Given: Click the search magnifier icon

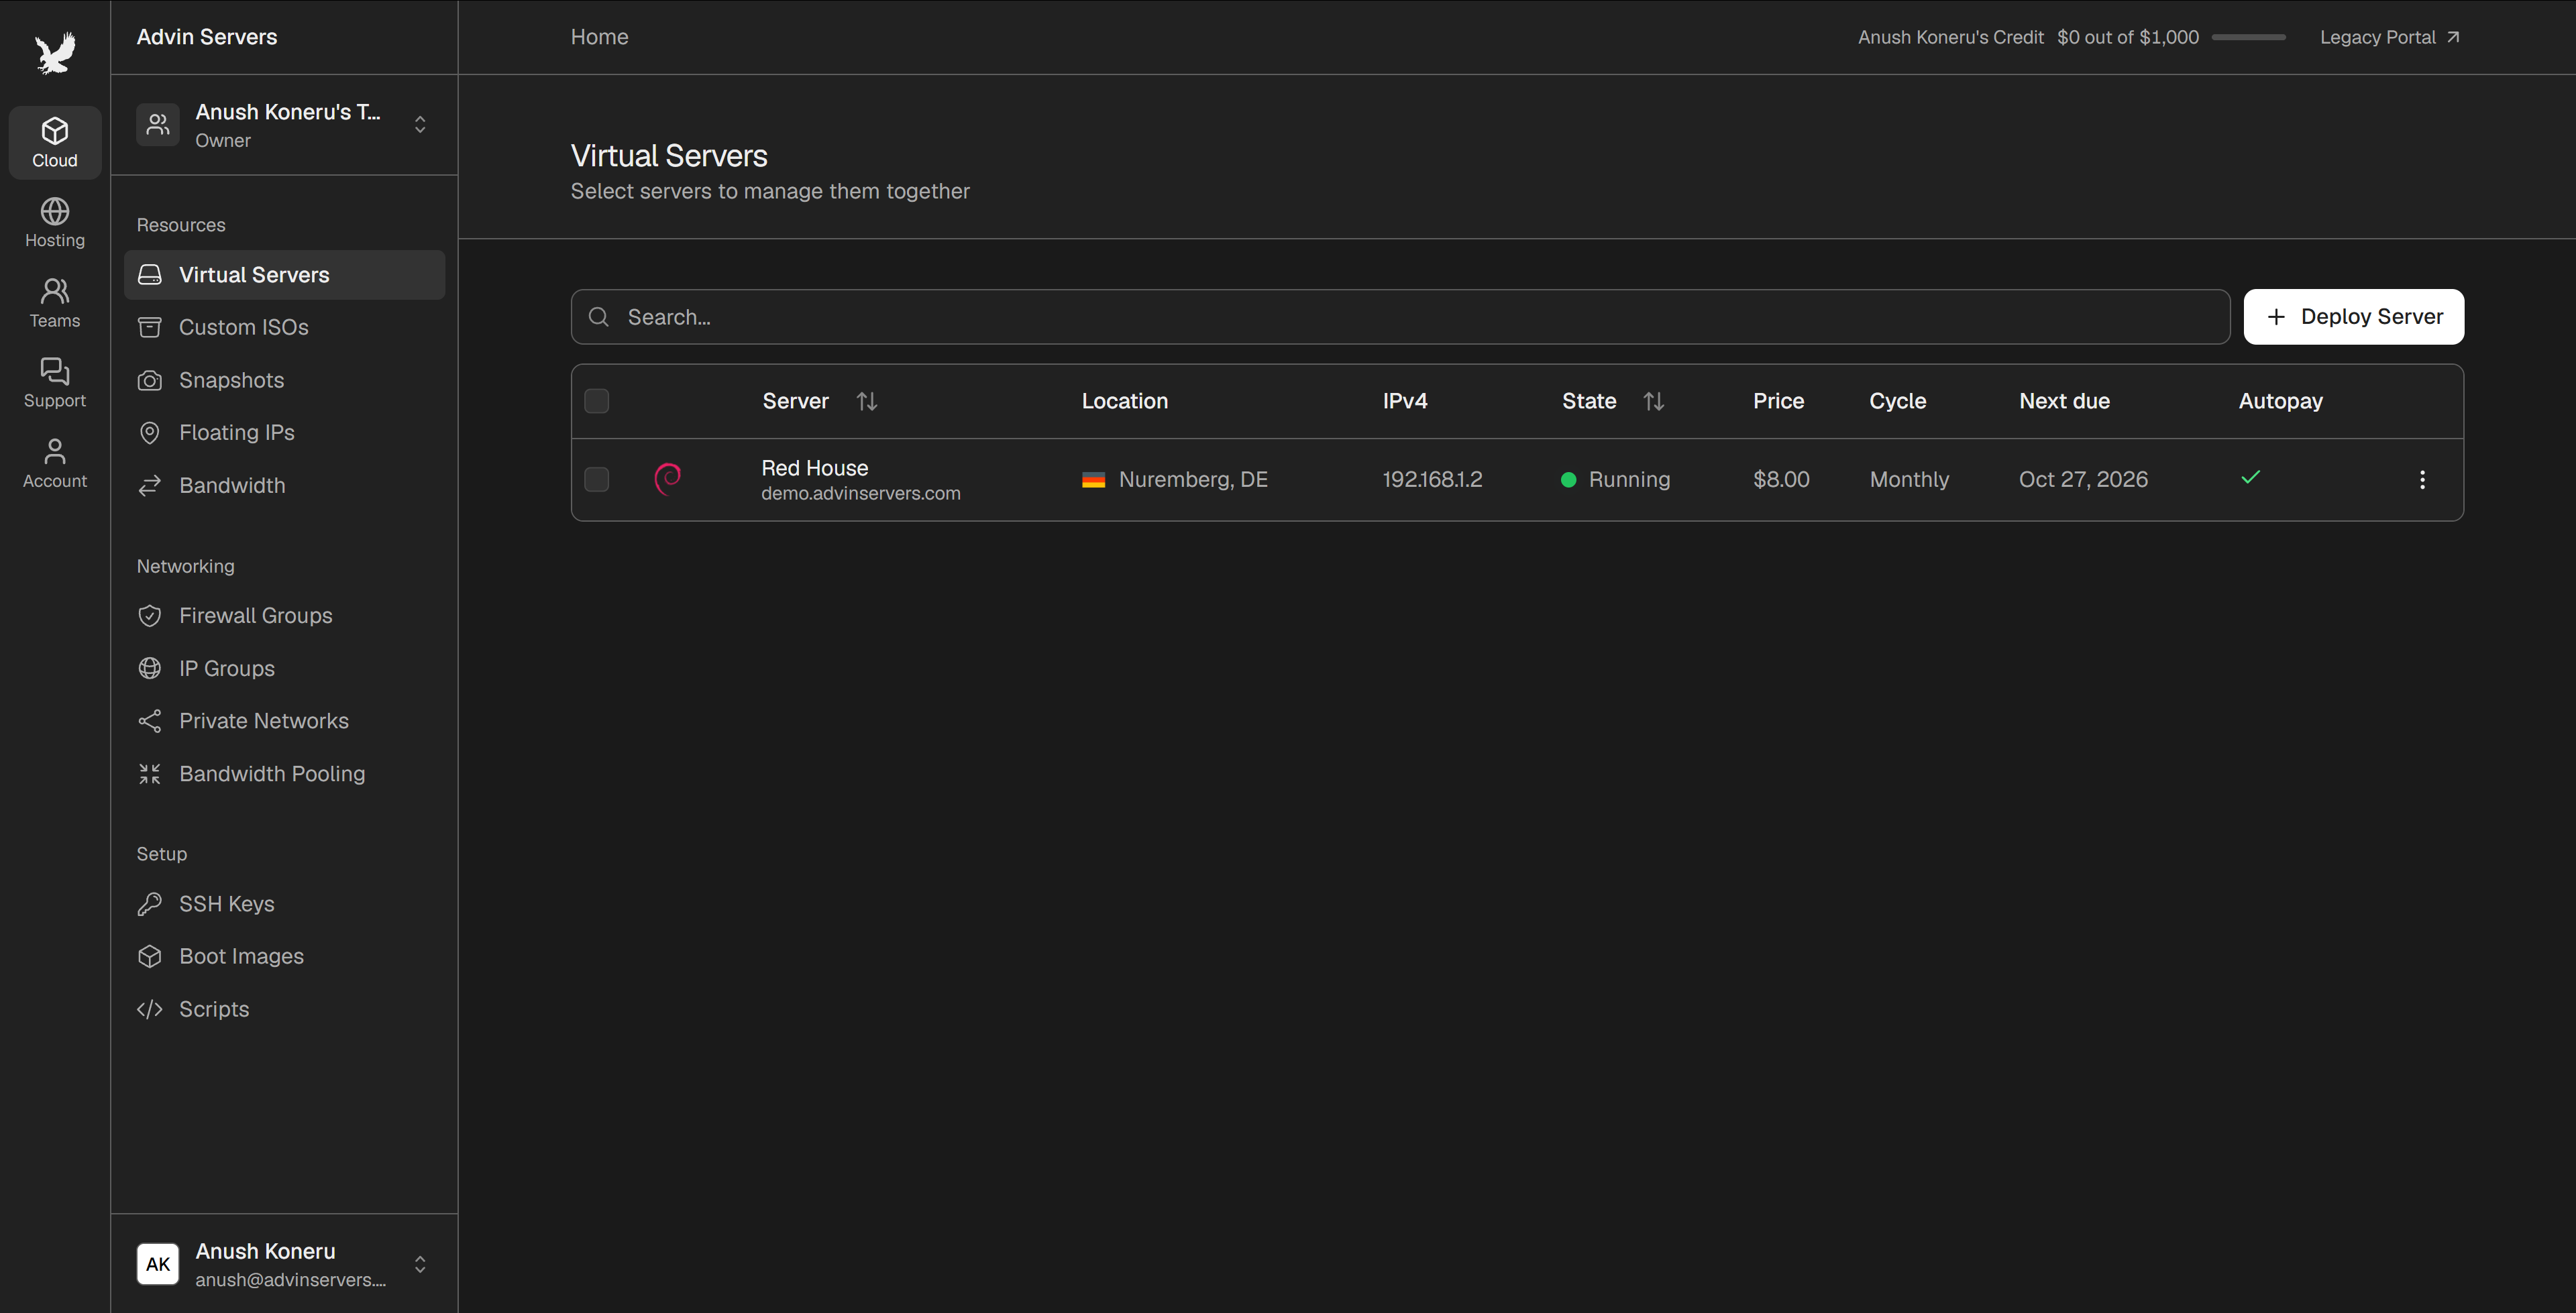Looking at the screenshot, I should coord(599,317).
